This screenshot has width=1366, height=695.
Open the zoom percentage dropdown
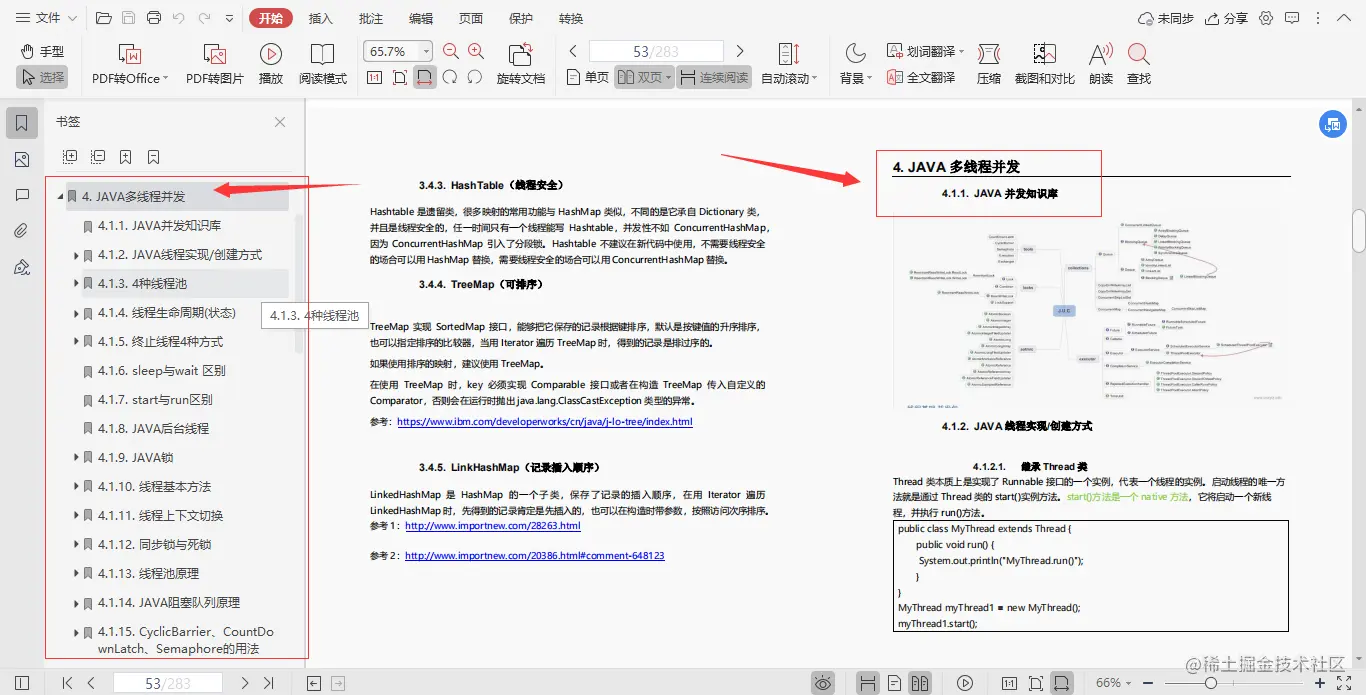424,50
